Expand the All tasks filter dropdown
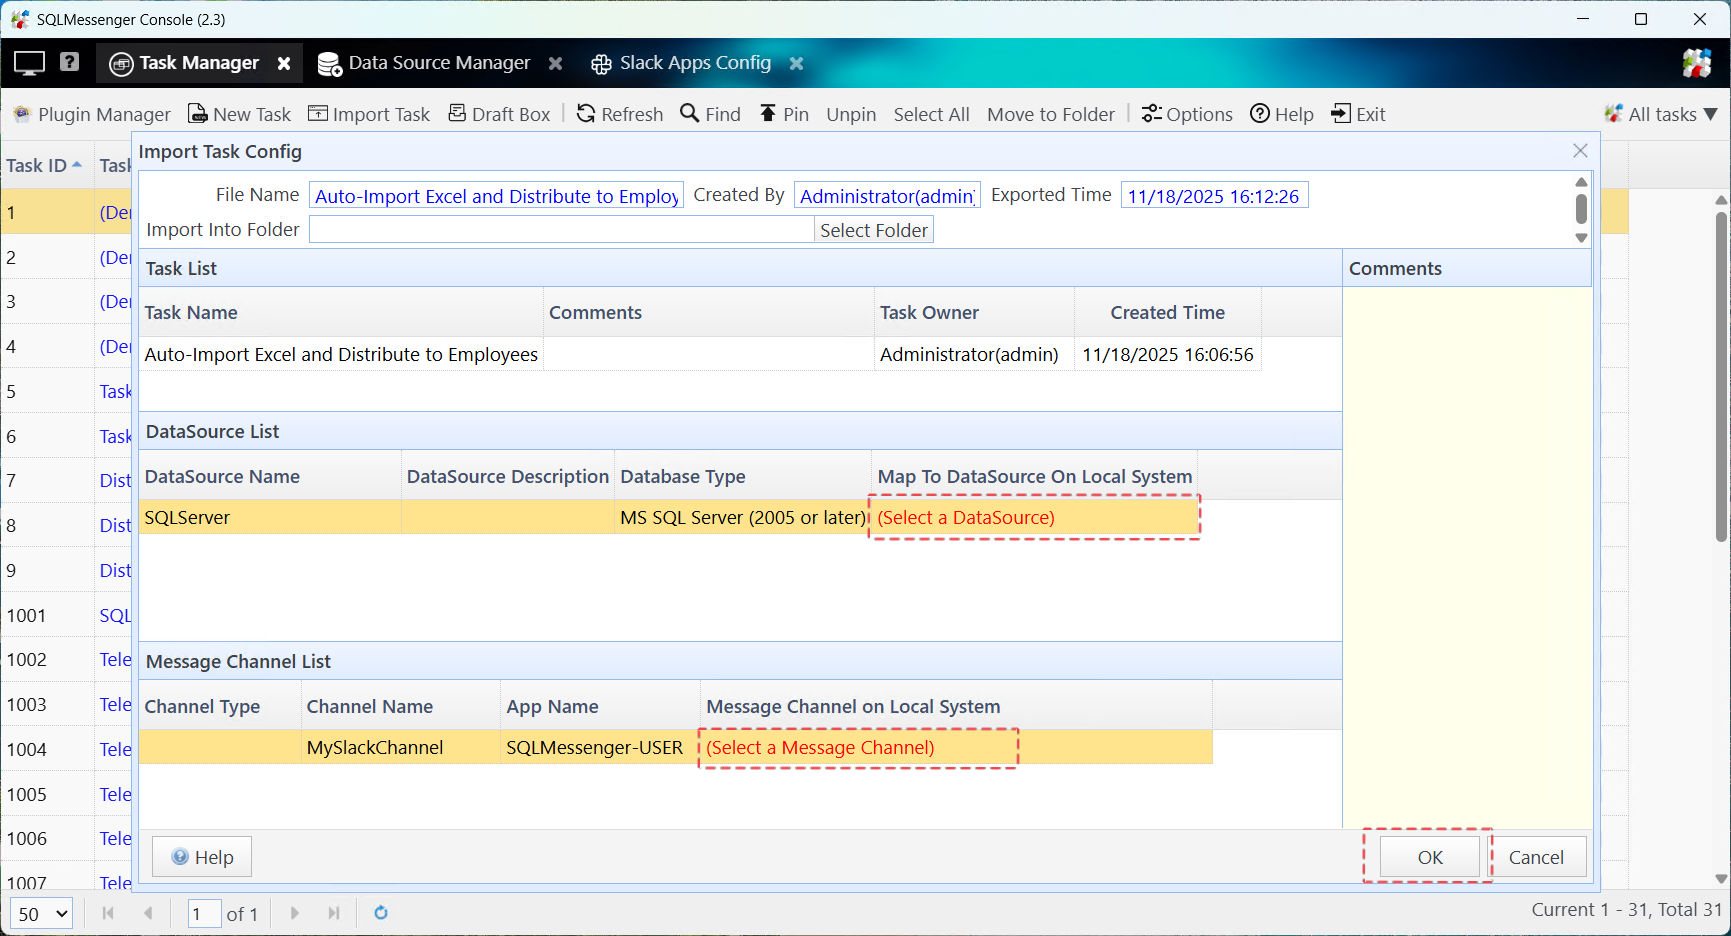 pyautogui.click(x=1661, y=114)
